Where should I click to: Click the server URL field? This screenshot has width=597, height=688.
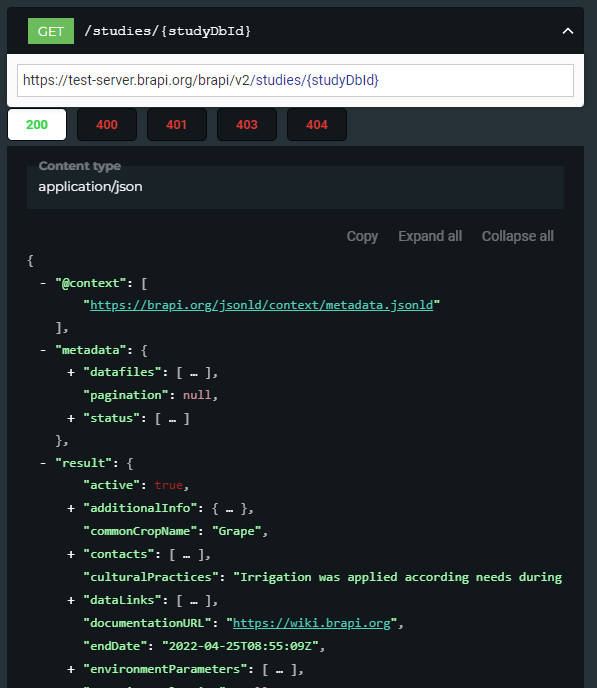(295, 80)
